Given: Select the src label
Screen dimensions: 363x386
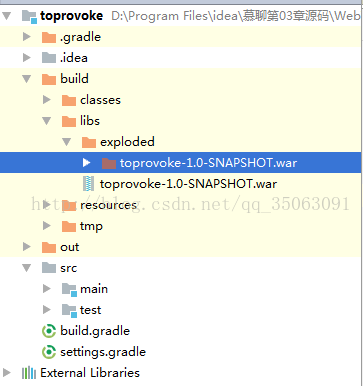Looking at the screenshot, I should pyautogui.click(x=69, y=268).
